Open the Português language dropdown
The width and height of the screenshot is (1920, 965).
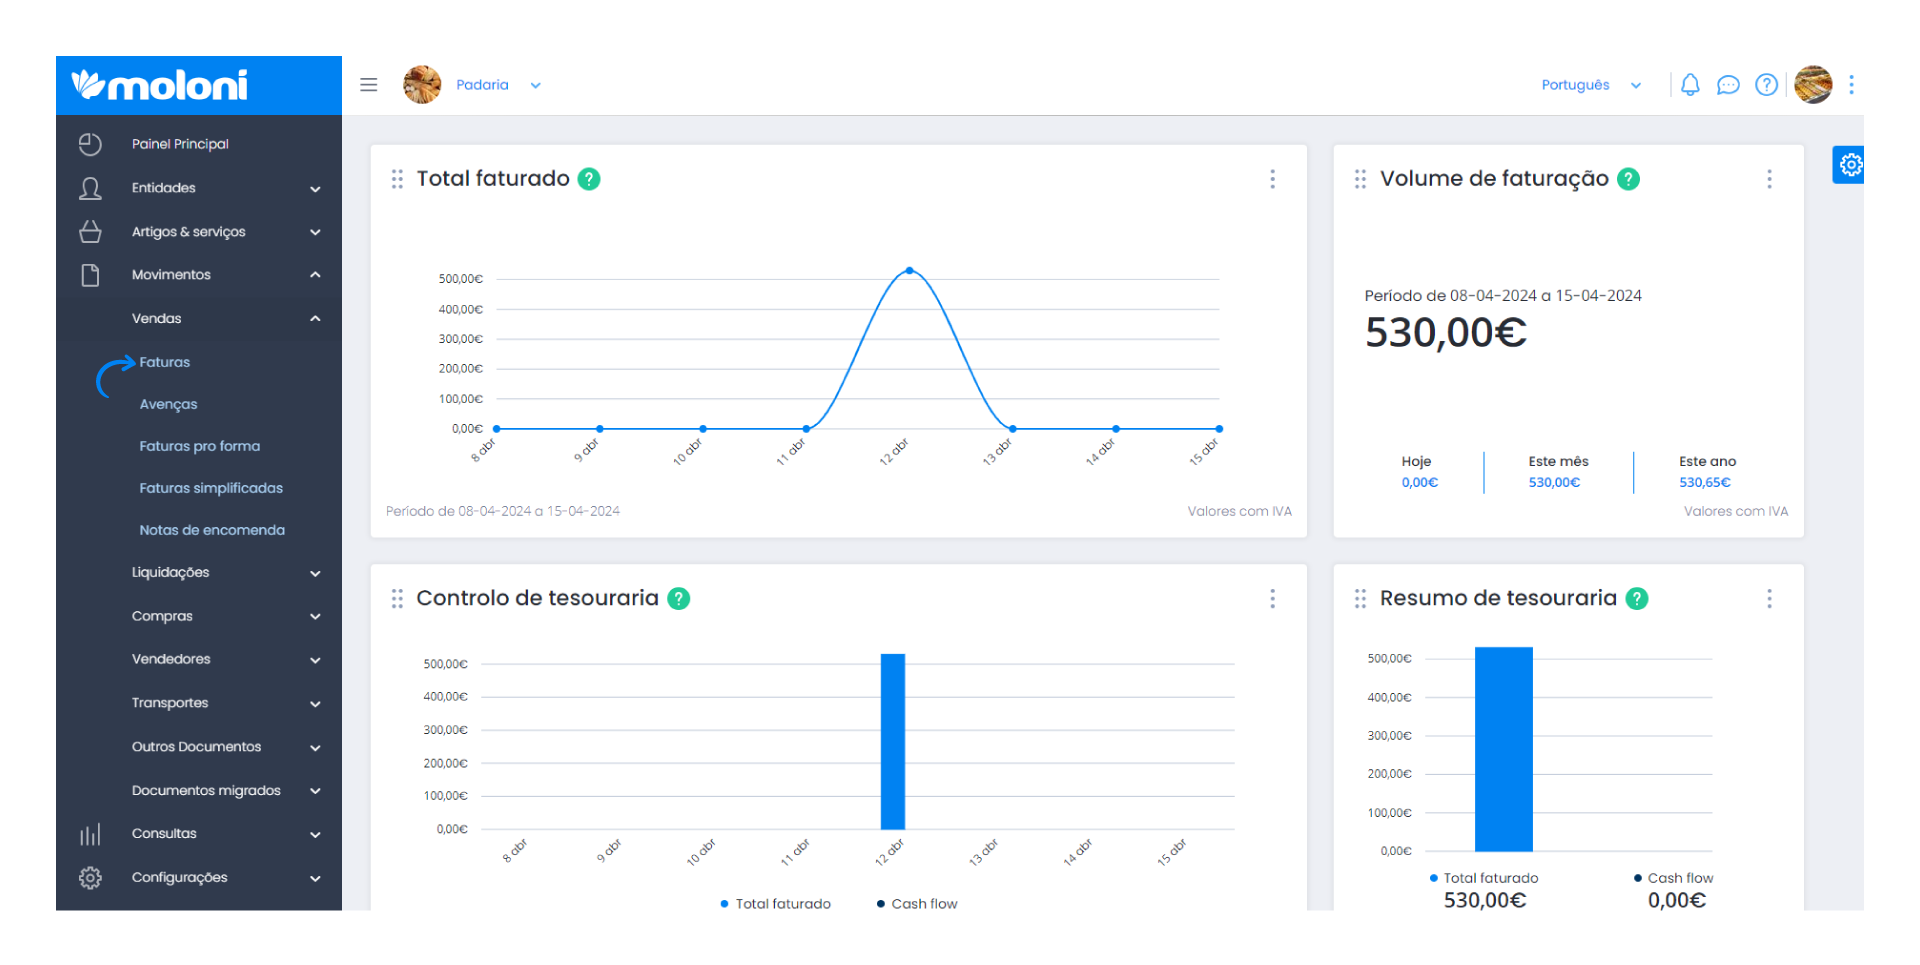coord(1591,85)
